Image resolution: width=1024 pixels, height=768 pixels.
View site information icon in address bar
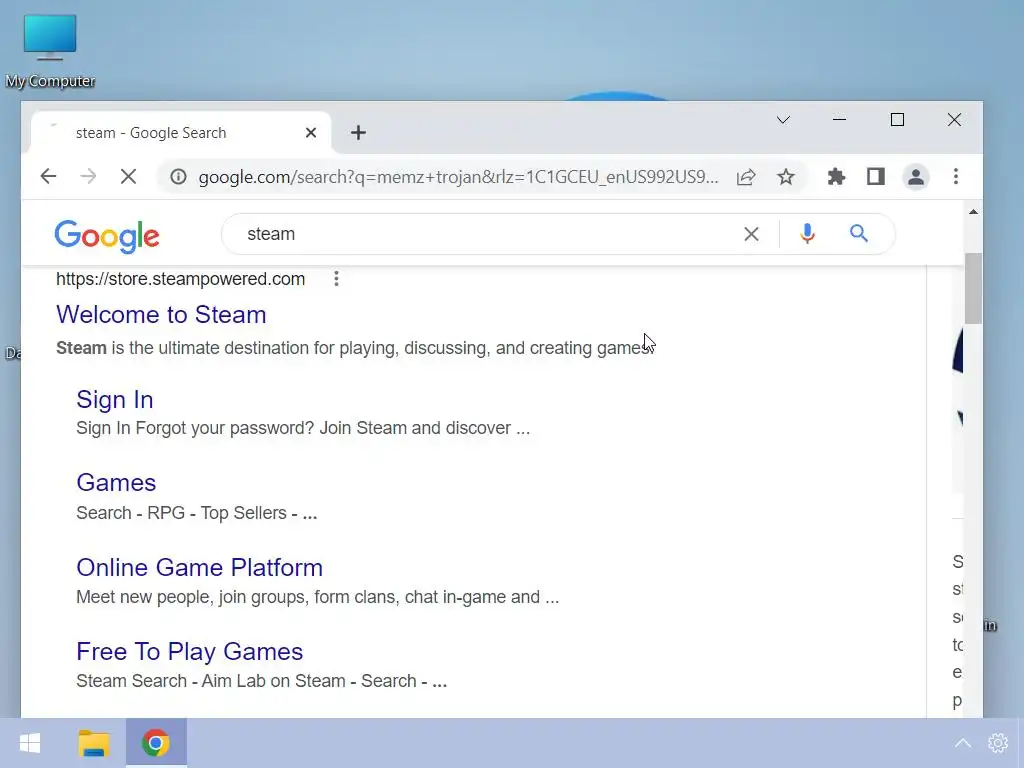pos(178,176)
